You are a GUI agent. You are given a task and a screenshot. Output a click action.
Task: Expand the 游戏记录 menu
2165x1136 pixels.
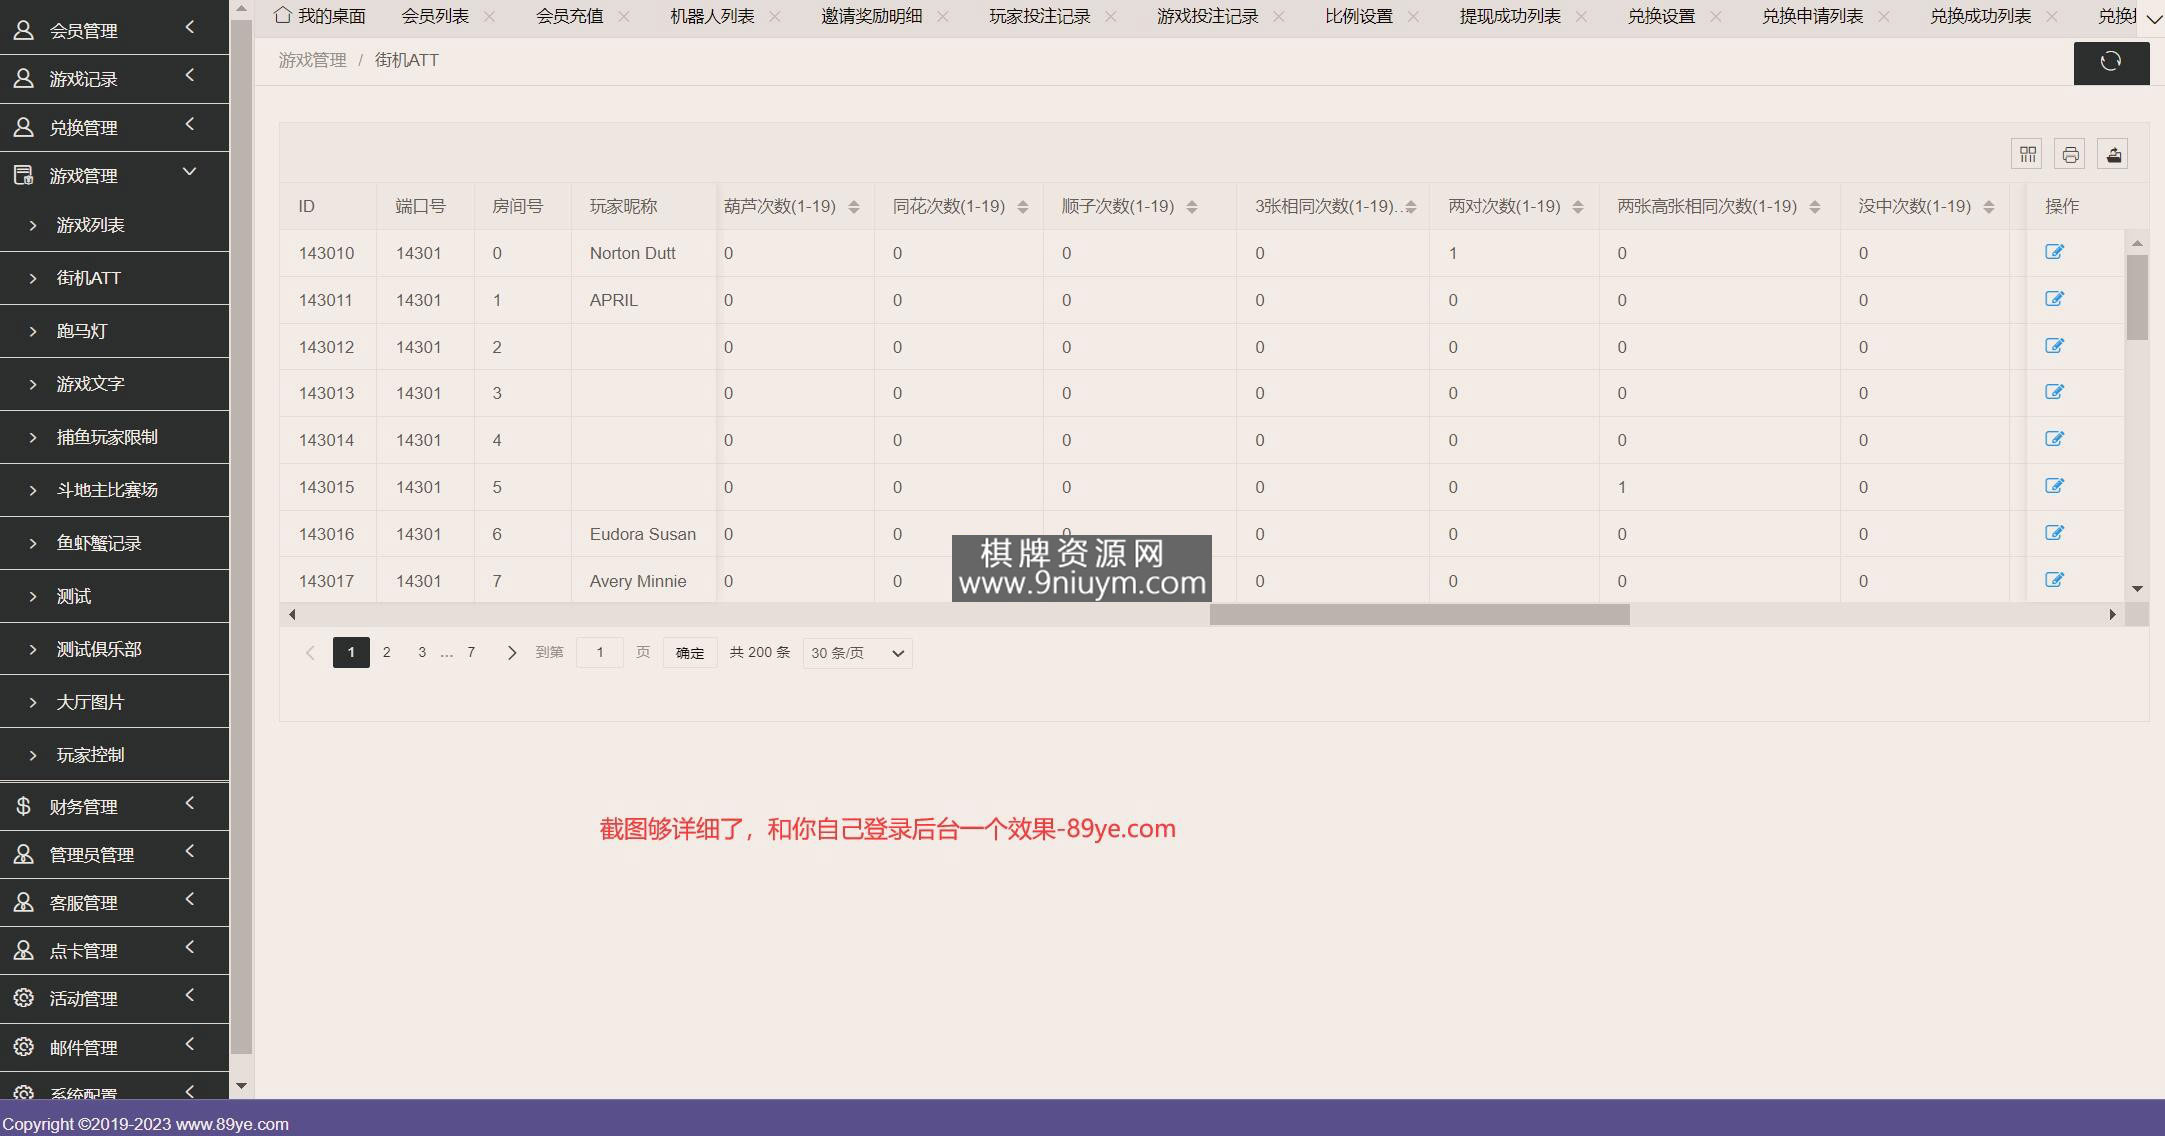[x=114, y=78]
